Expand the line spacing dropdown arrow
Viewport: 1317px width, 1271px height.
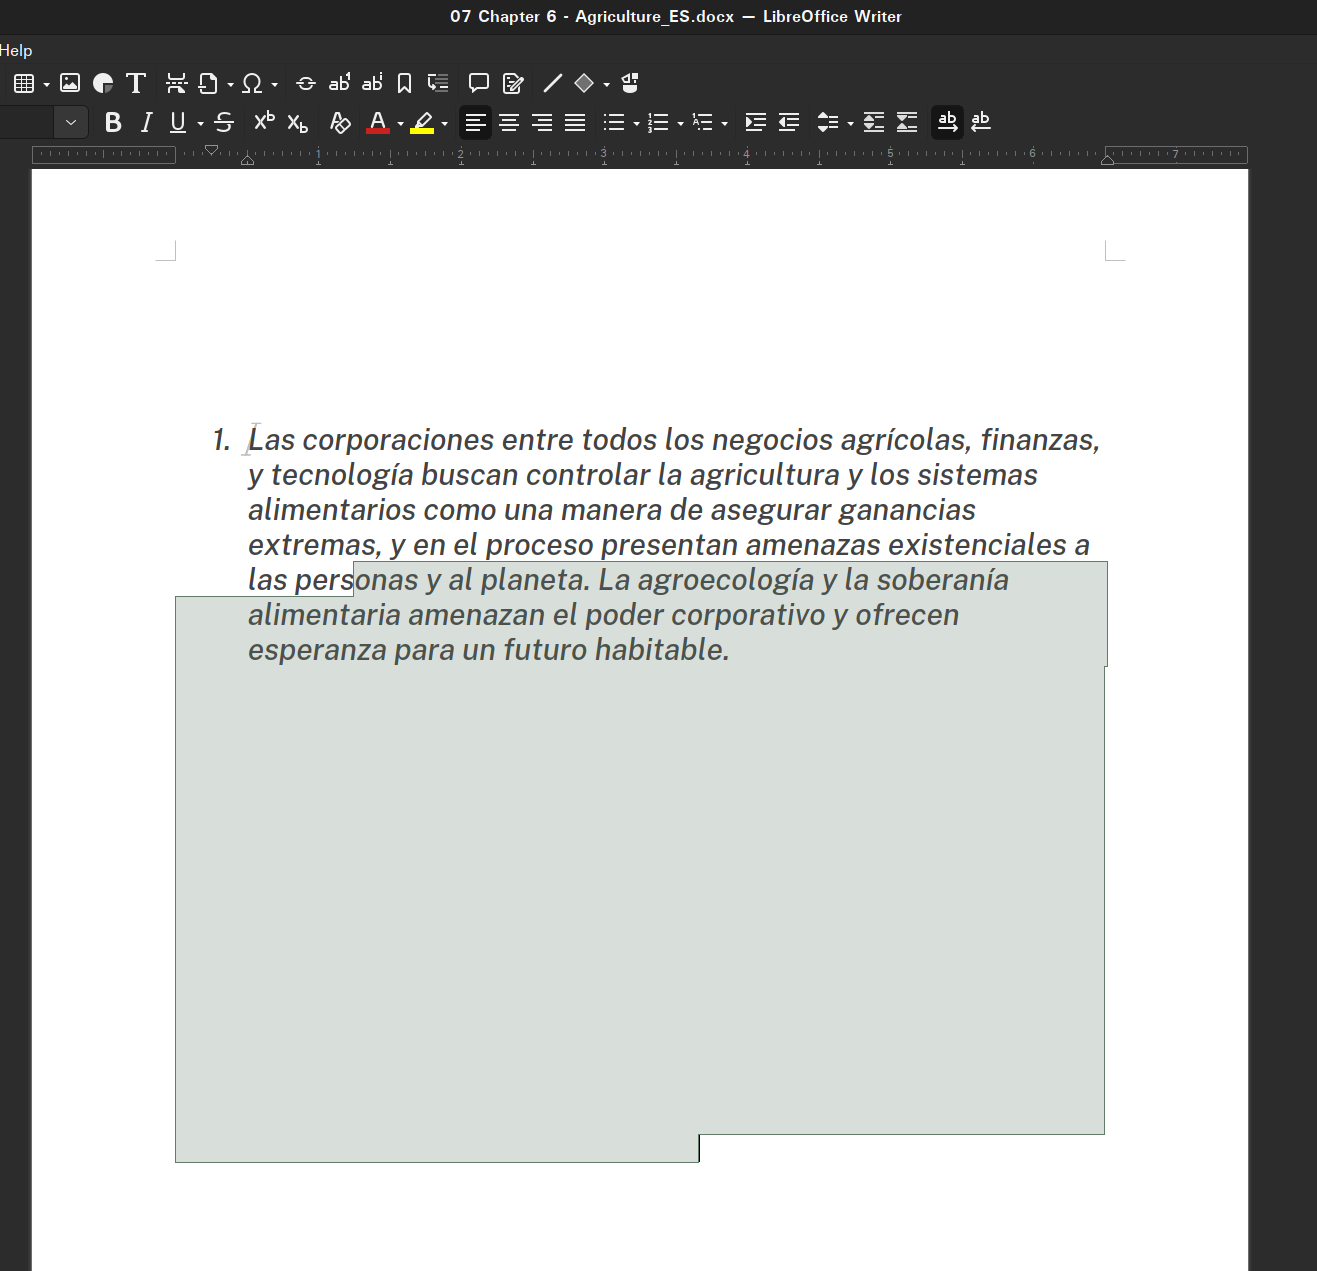pyautogui.click(x=850, y=123)
